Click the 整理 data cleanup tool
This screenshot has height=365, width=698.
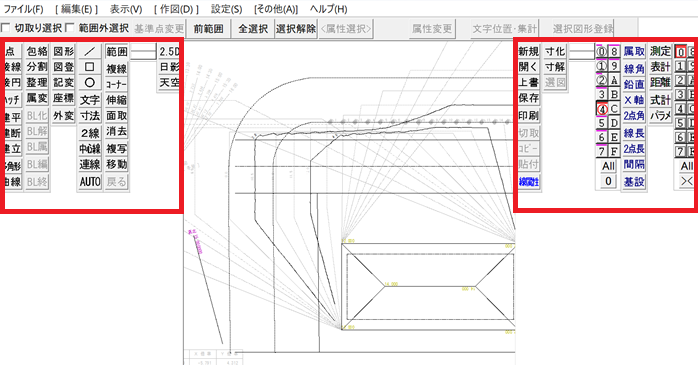(37, 83)
